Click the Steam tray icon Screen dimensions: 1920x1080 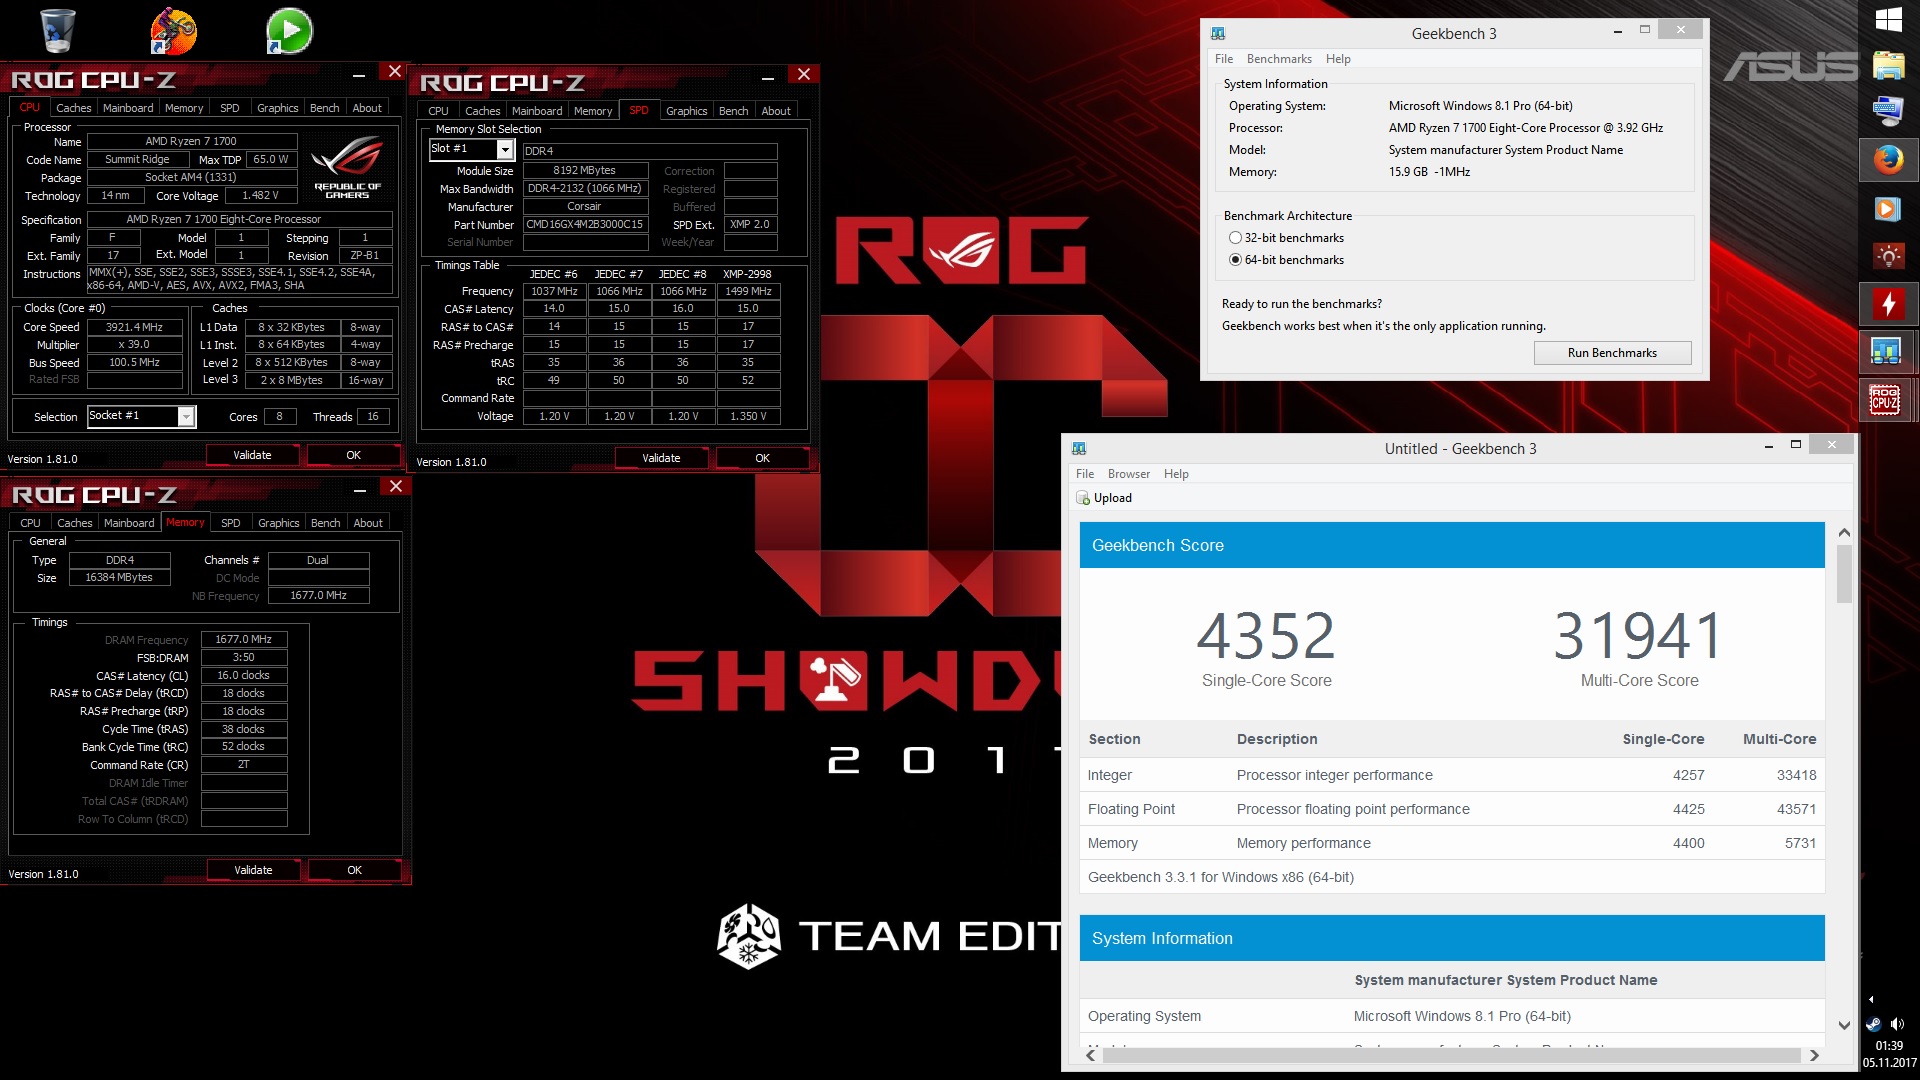pos(1873,1024)
